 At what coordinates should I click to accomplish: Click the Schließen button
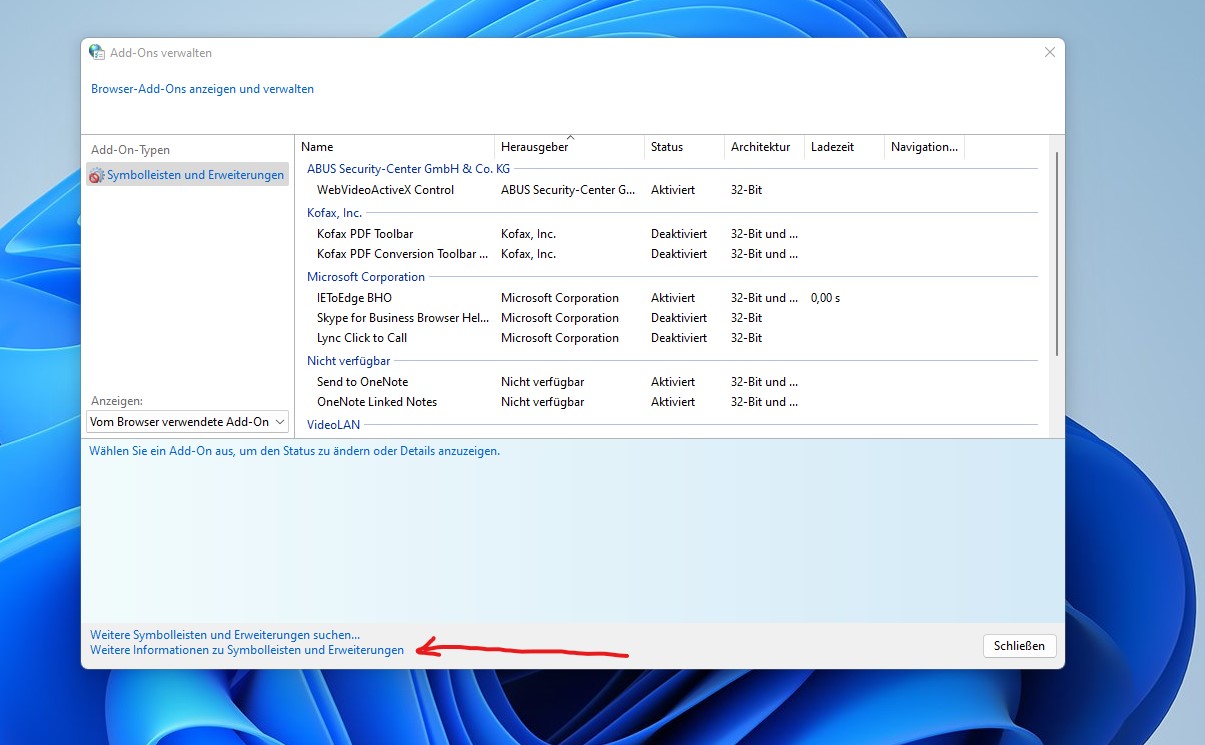(x=1019, y=646)
